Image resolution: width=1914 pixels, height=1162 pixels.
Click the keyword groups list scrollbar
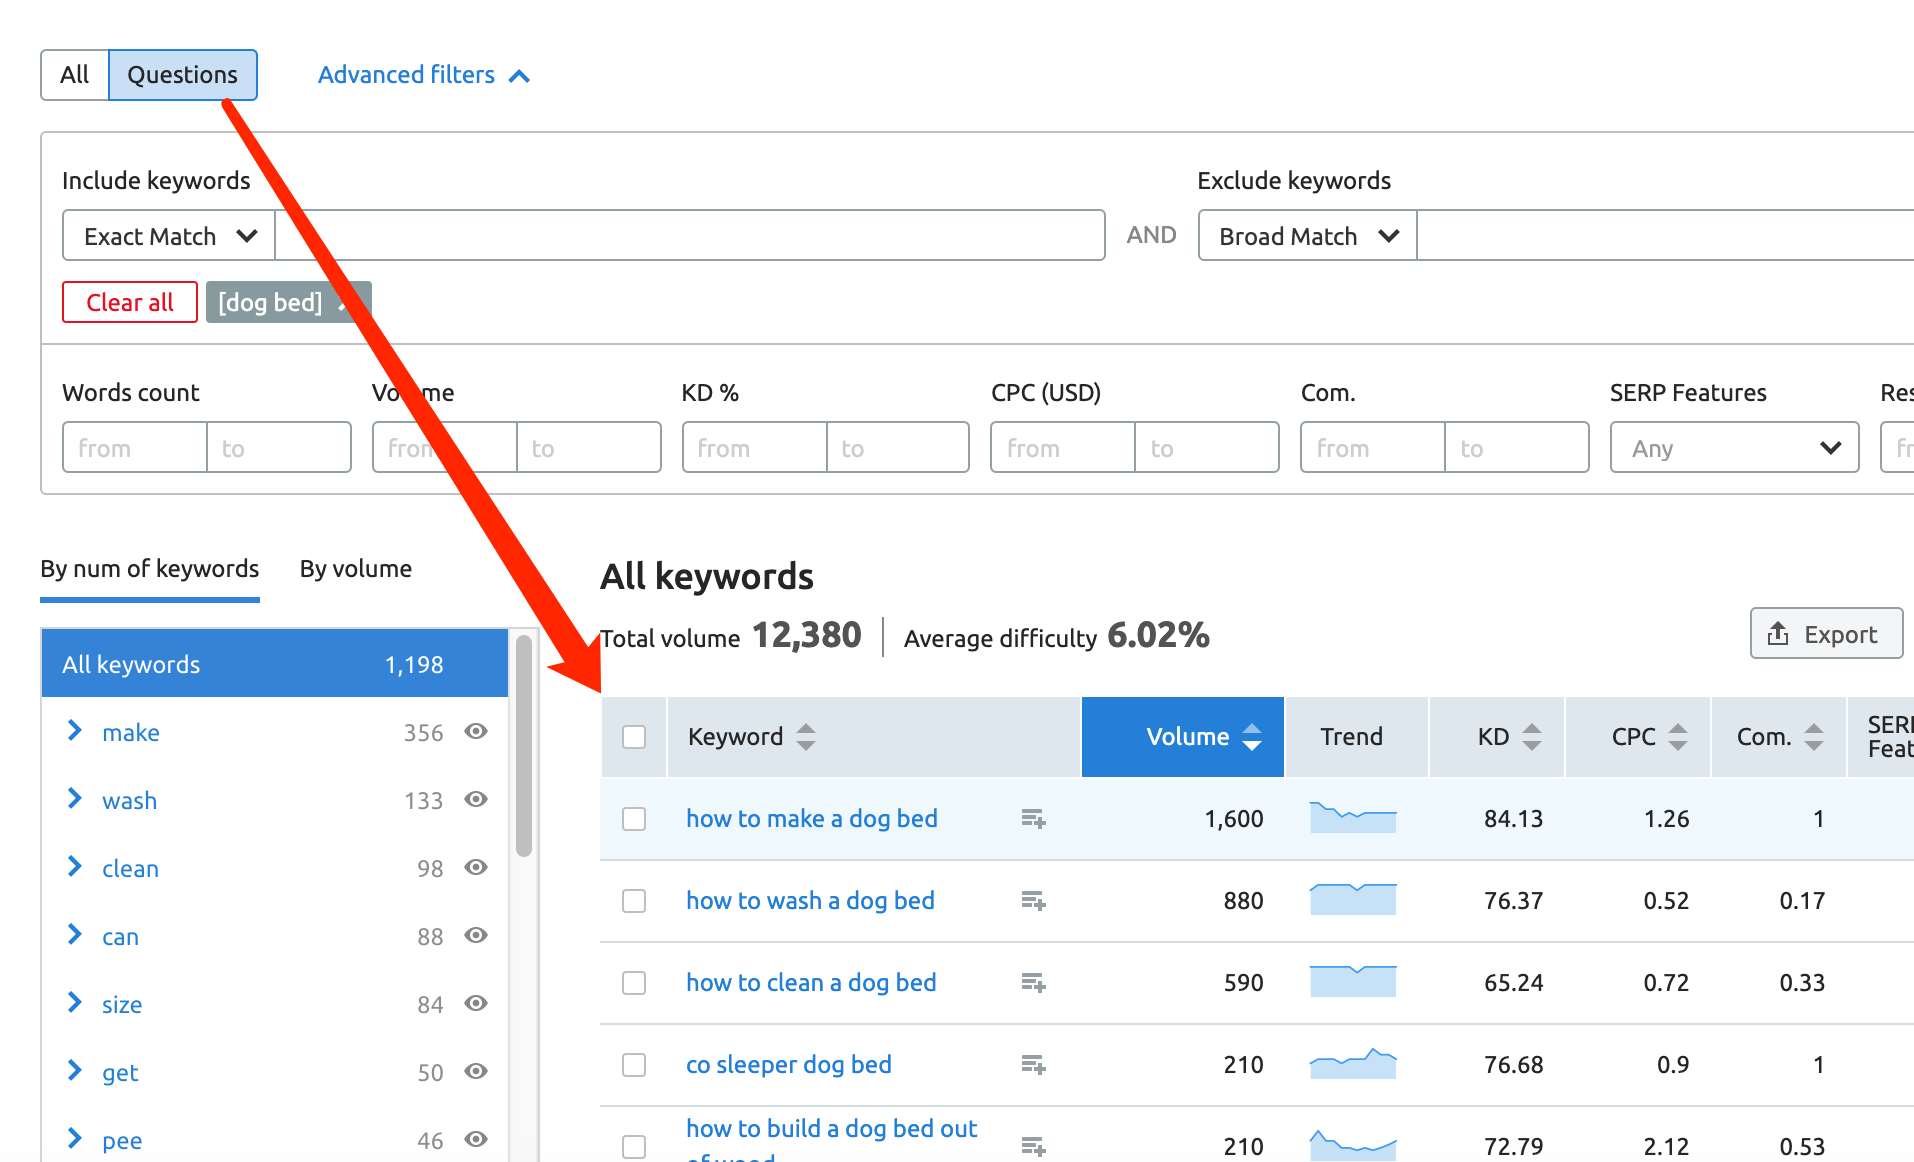pyautogui.click(x=524, y=746)
